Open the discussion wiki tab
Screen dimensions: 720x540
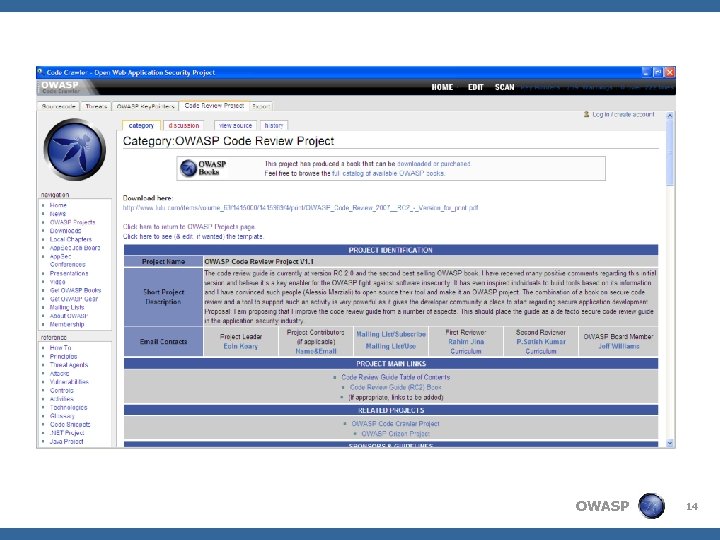tap(184, 125)
